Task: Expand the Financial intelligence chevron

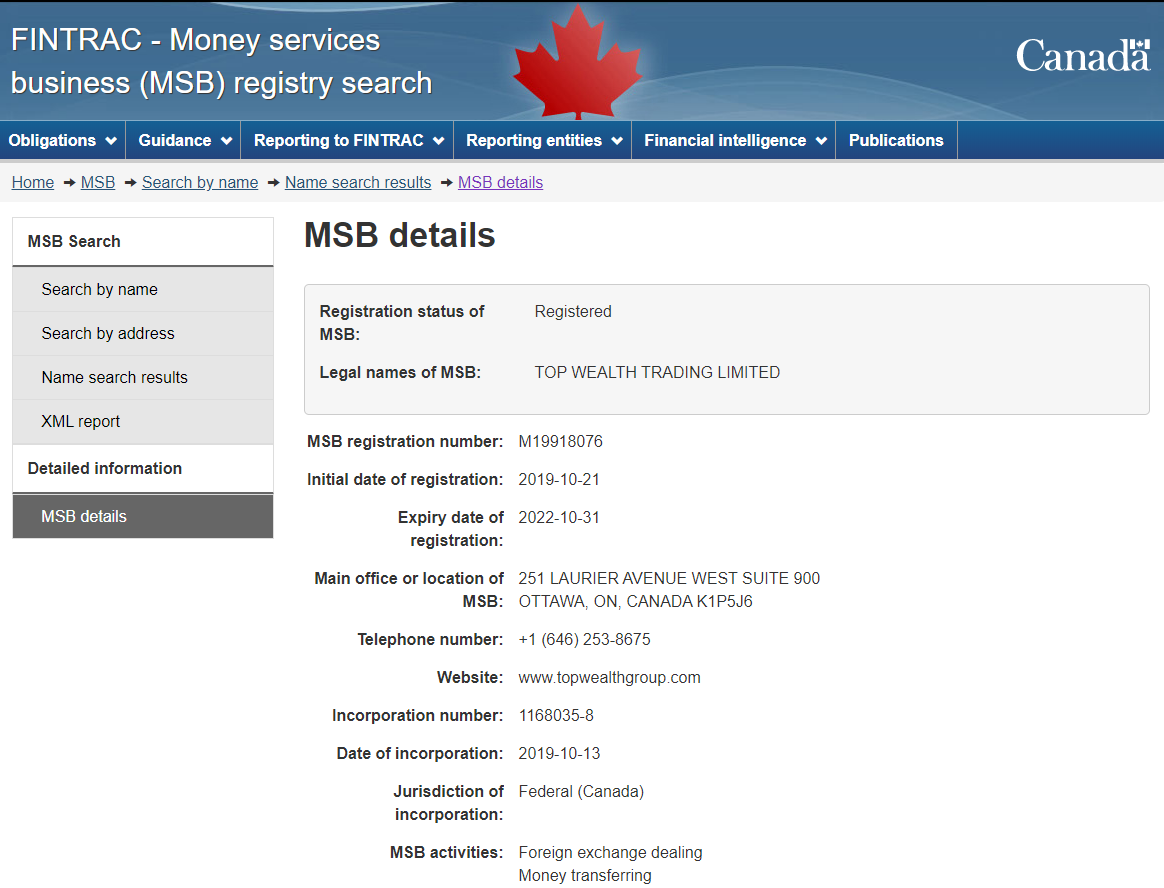Action: (x=821, y=140)
